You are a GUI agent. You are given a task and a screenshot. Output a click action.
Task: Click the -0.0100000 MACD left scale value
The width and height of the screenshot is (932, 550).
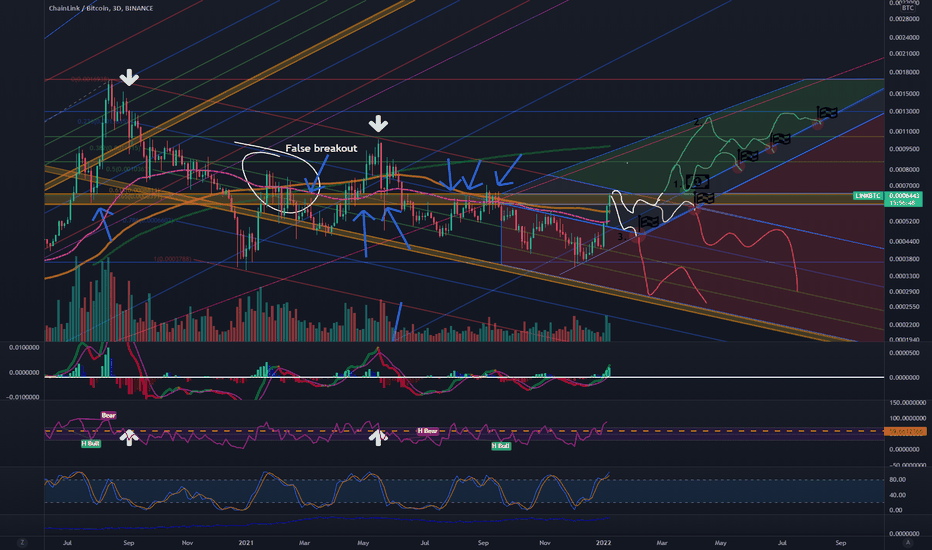23,397
